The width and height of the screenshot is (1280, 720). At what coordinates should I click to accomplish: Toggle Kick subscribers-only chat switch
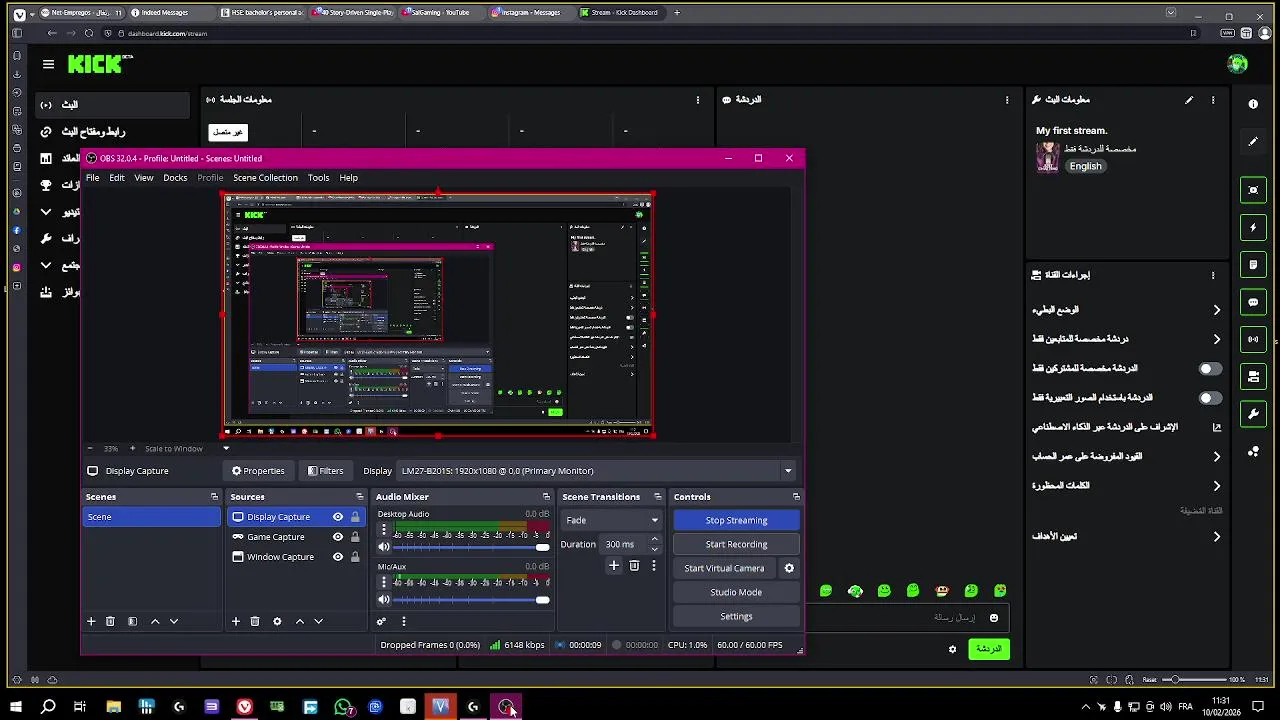click(x=1210, y=369)
